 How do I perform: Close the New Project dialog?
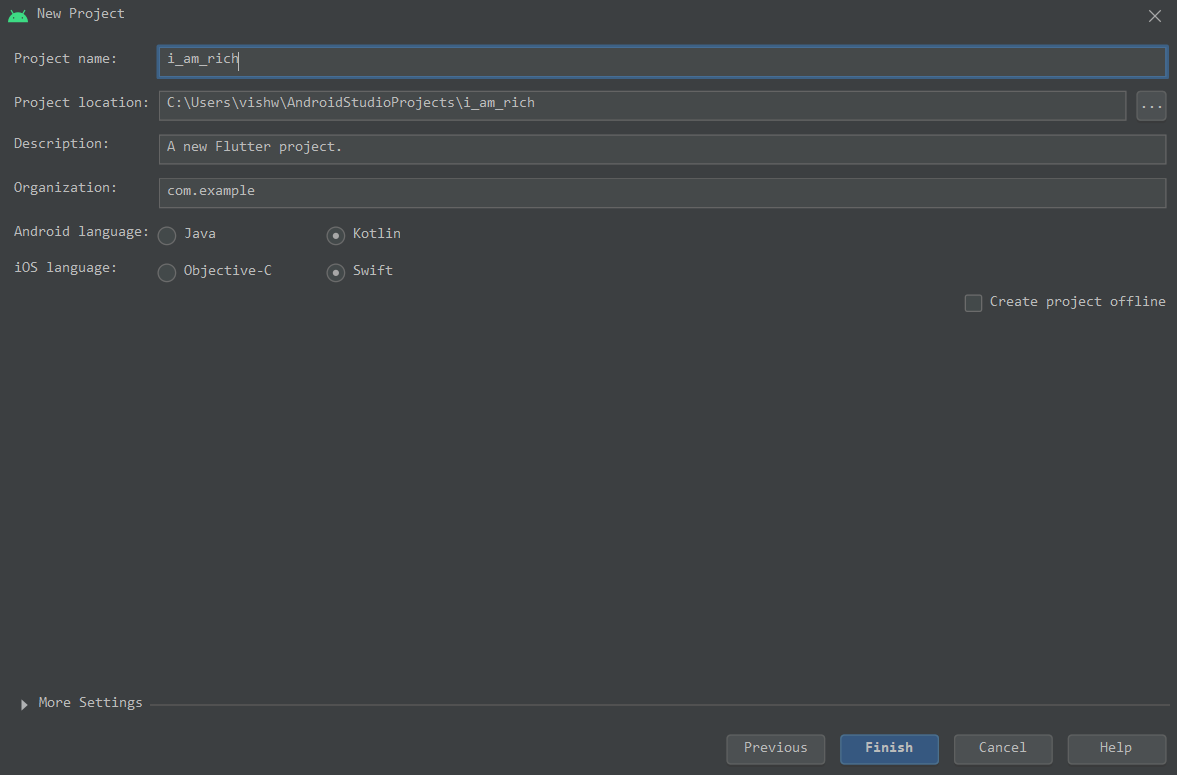(x=1155, y=16)
